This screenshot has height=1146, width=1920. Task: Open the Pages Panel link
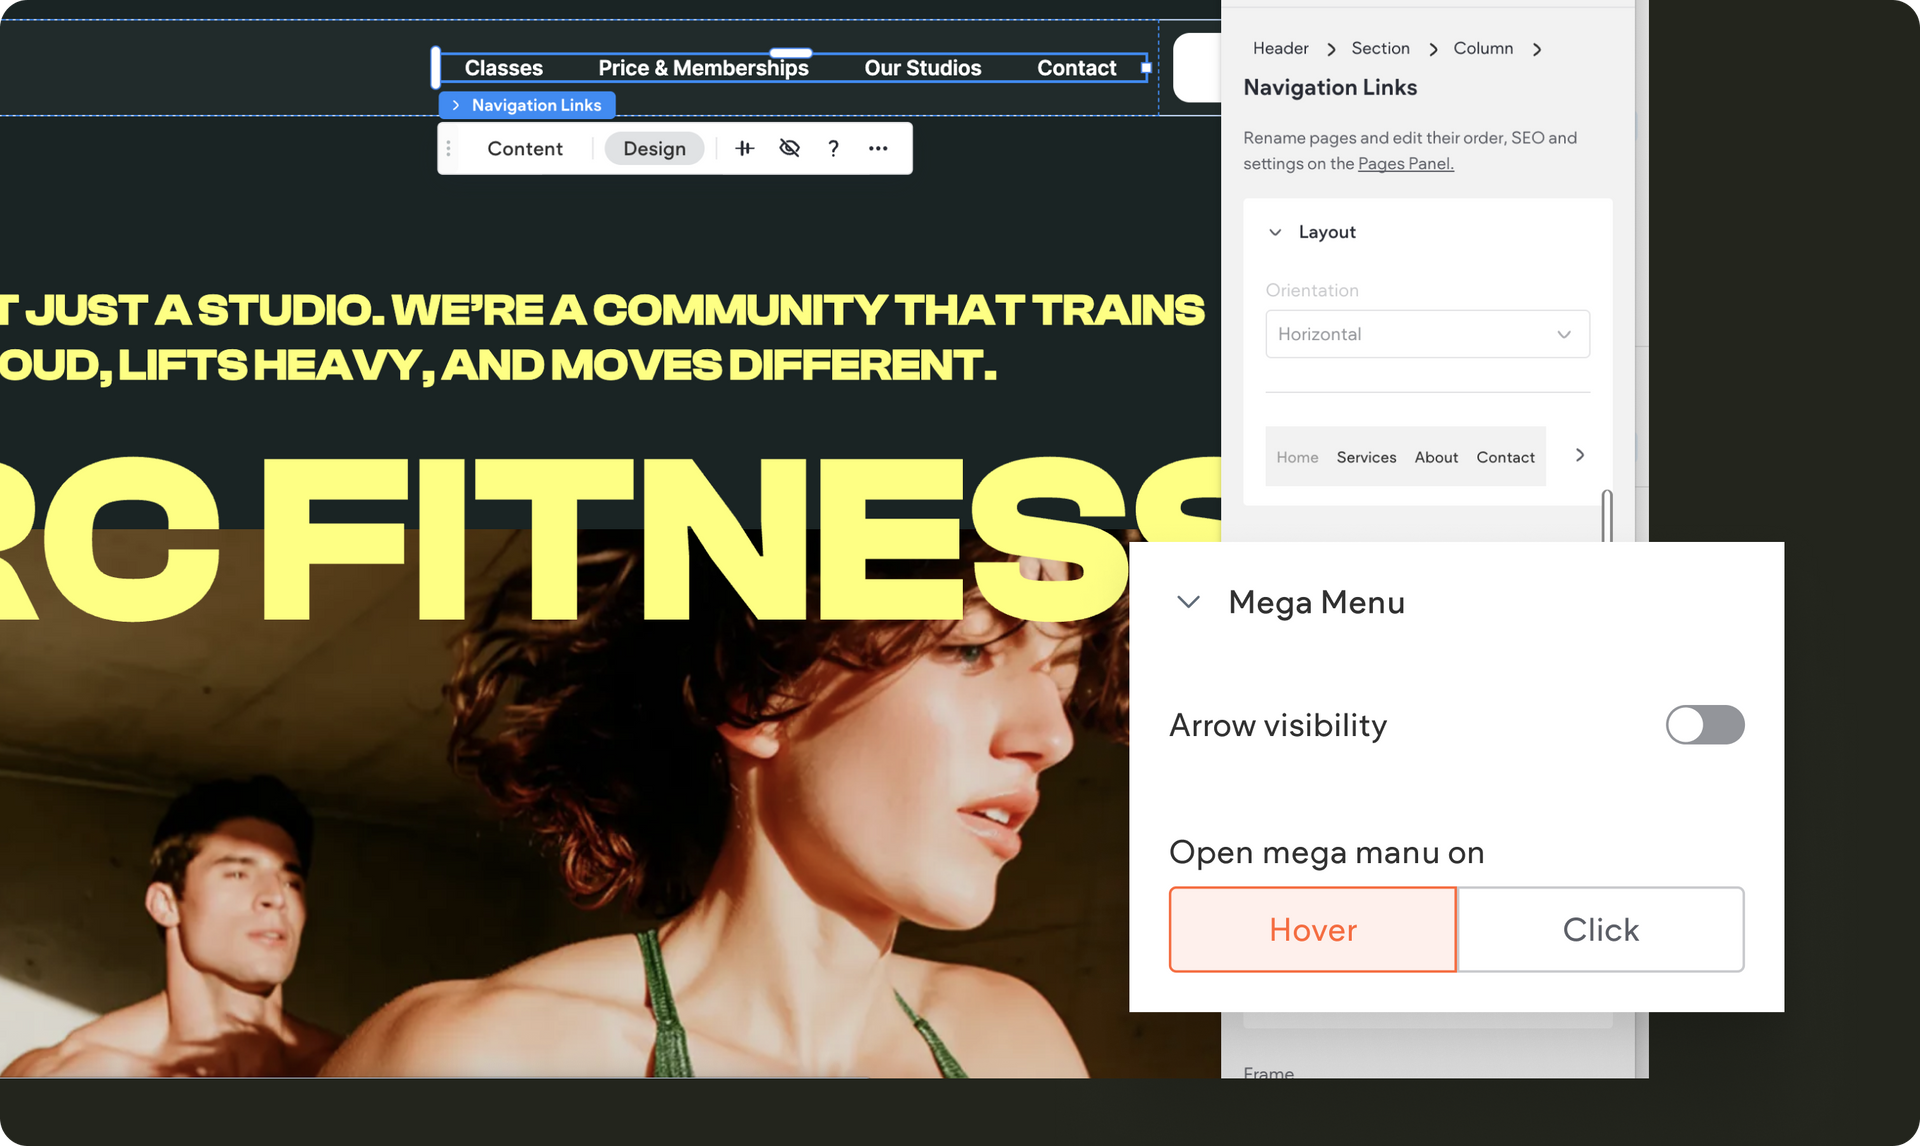point(1405,164)
